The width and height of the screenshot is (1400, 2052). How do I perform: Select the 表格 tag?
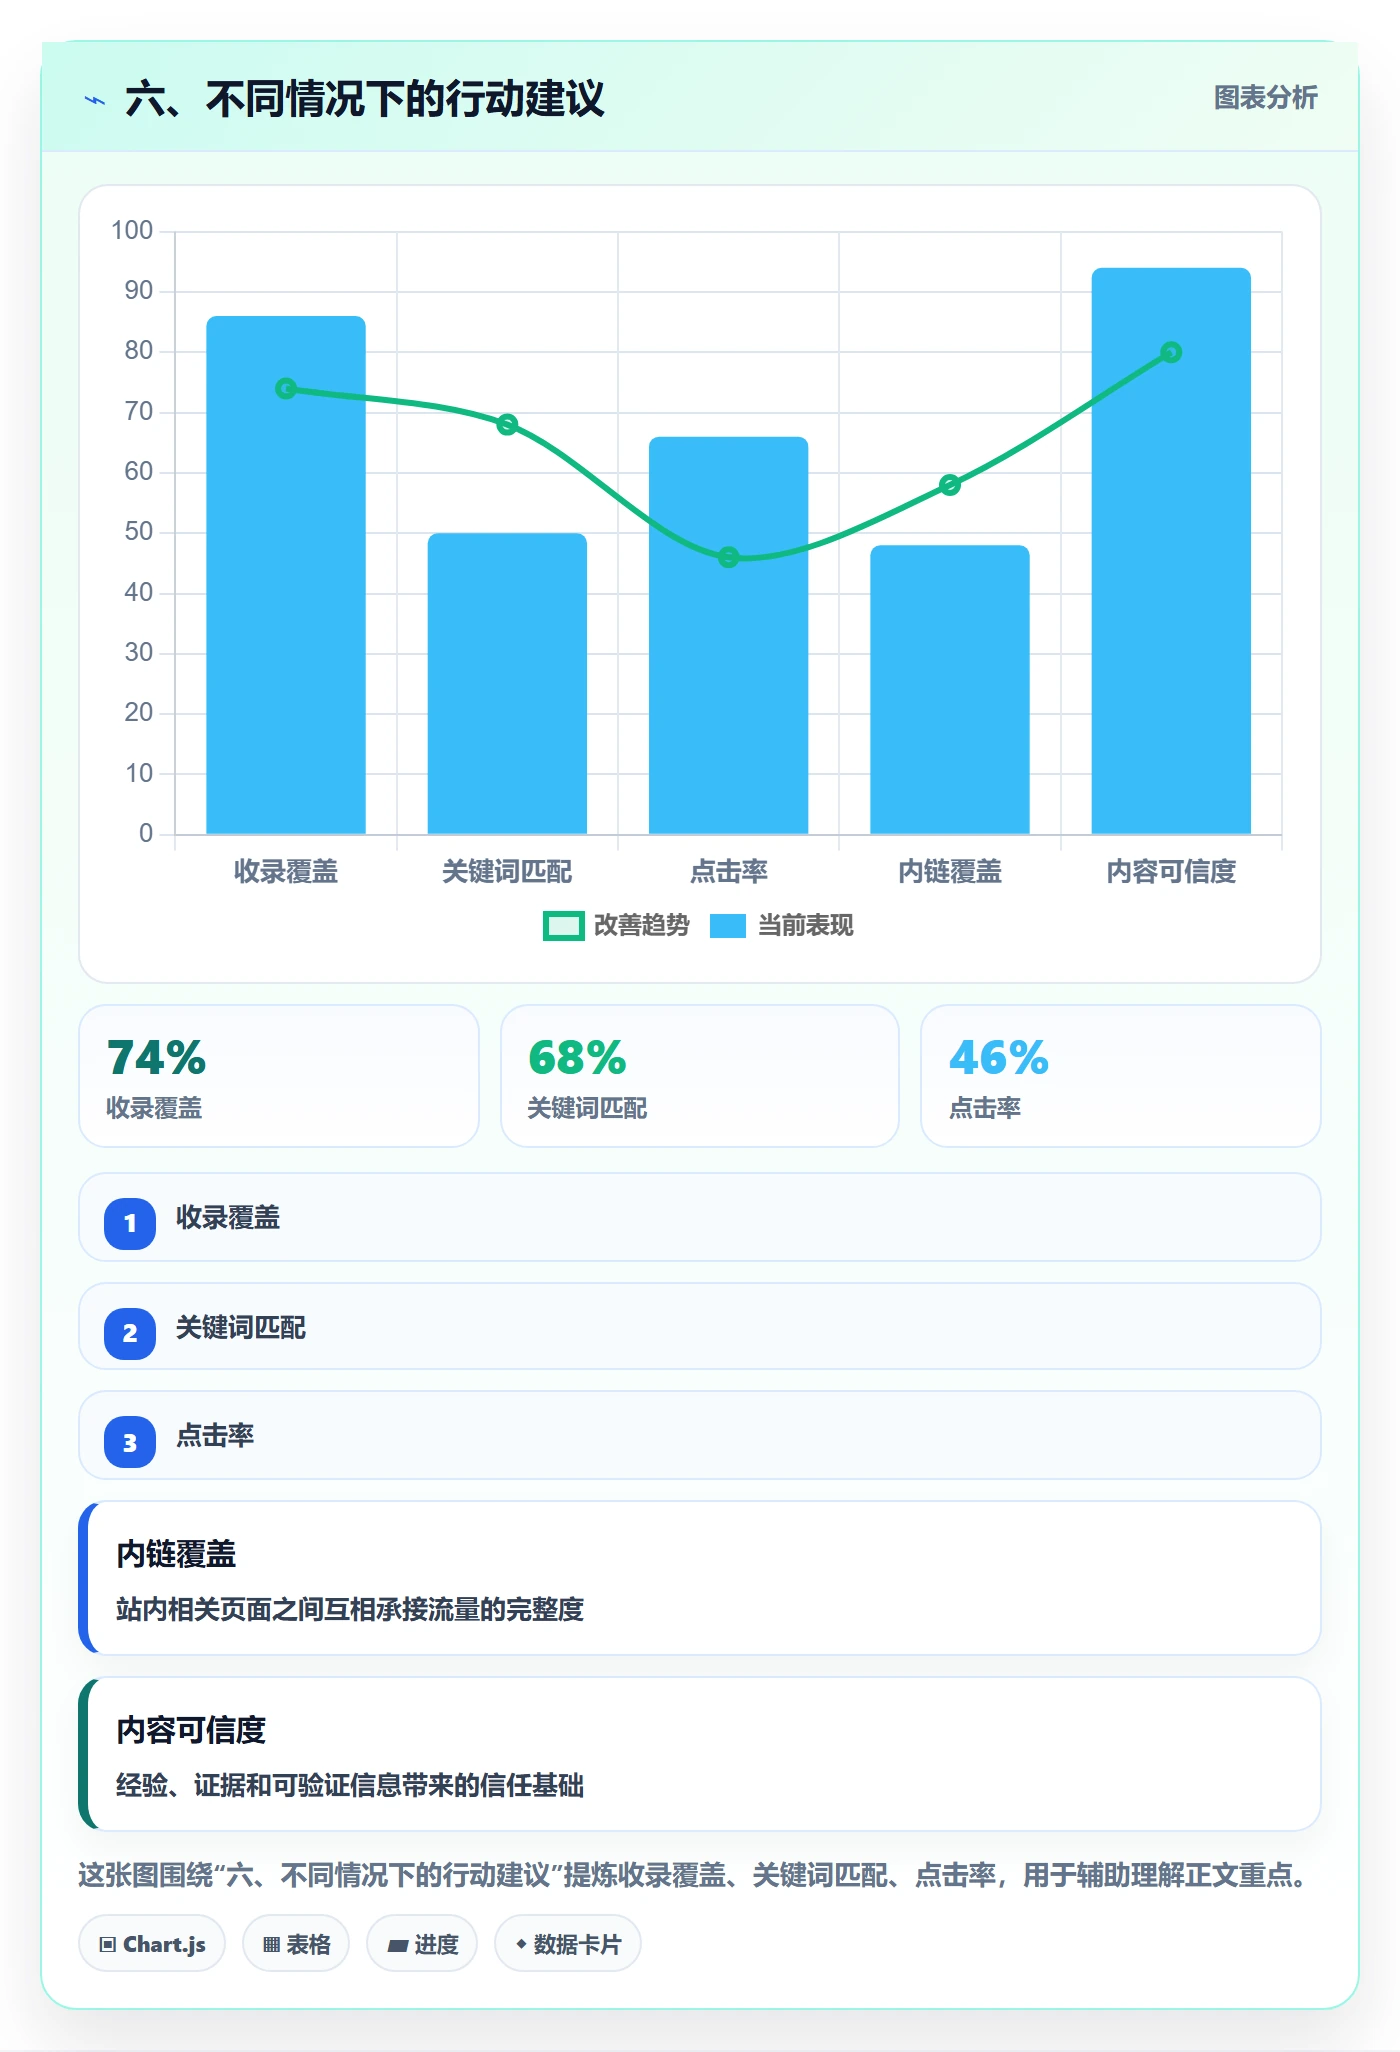click(x=296, y=1944)
